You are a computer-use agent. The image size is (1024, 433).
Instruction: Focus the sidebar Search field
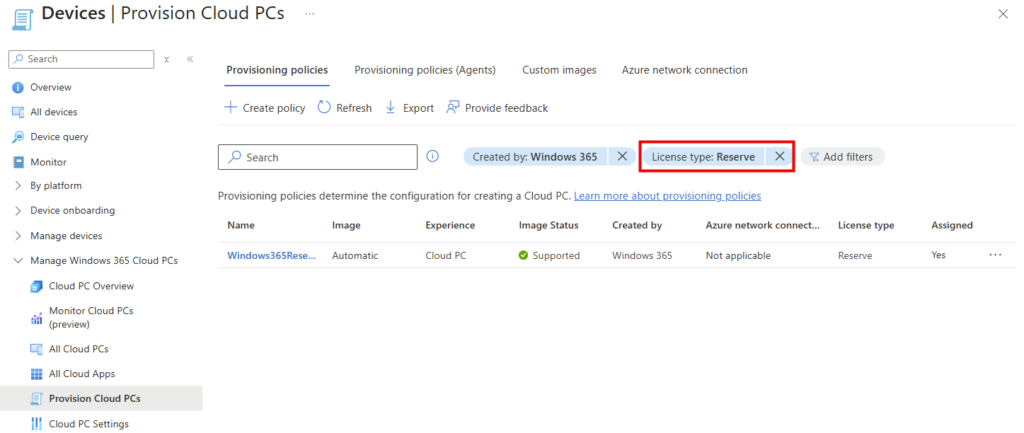82,59
